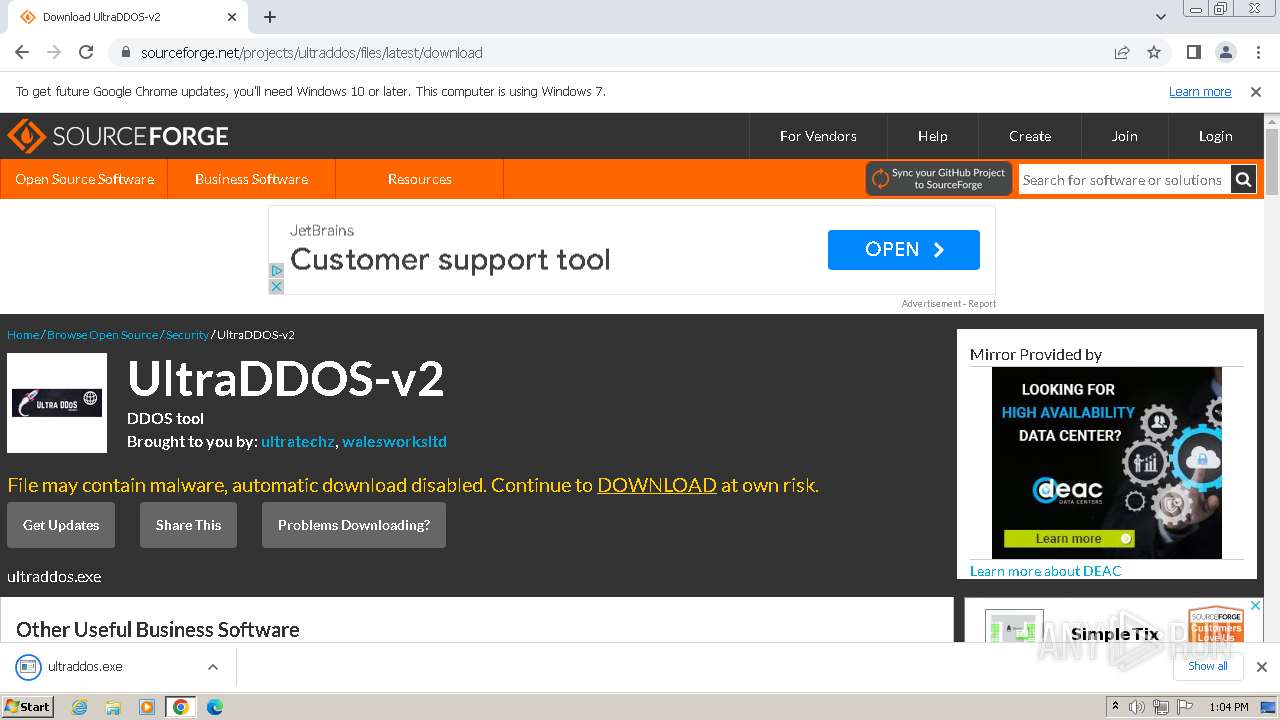Open For Vendors menu

pos(818,136)
